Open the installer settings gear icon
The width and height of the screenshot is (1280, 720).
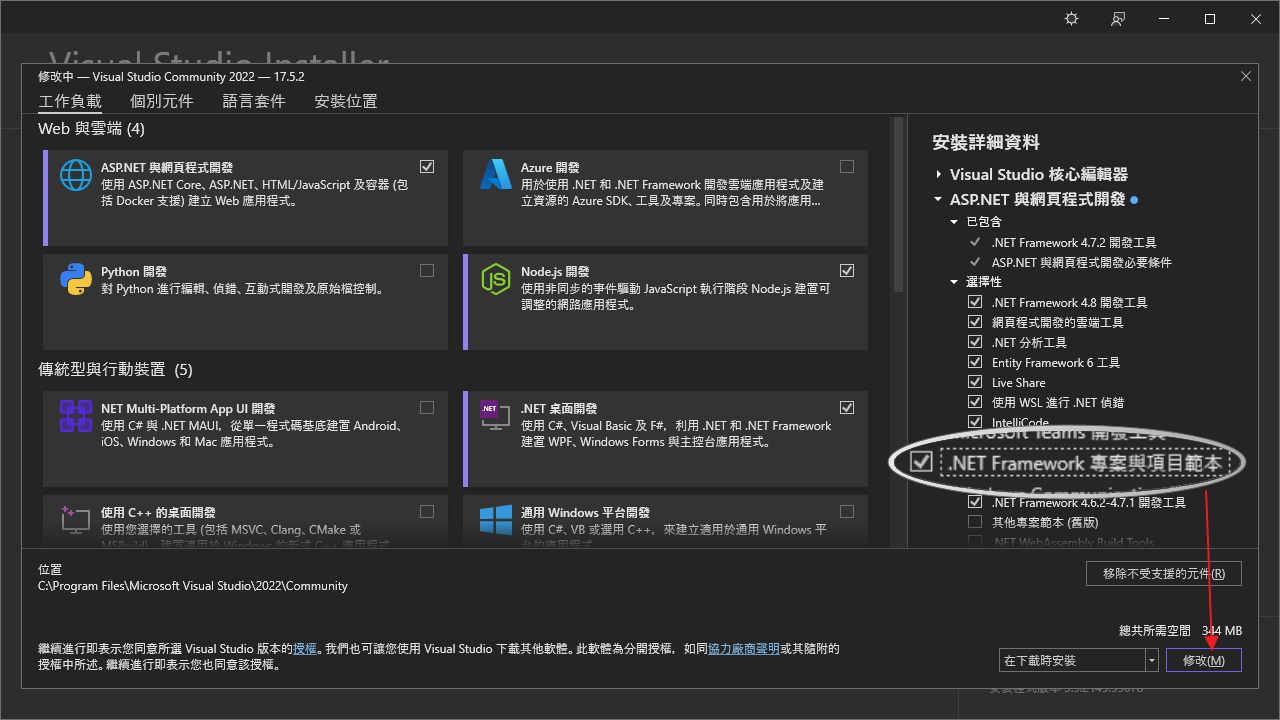click(1072, 19)
